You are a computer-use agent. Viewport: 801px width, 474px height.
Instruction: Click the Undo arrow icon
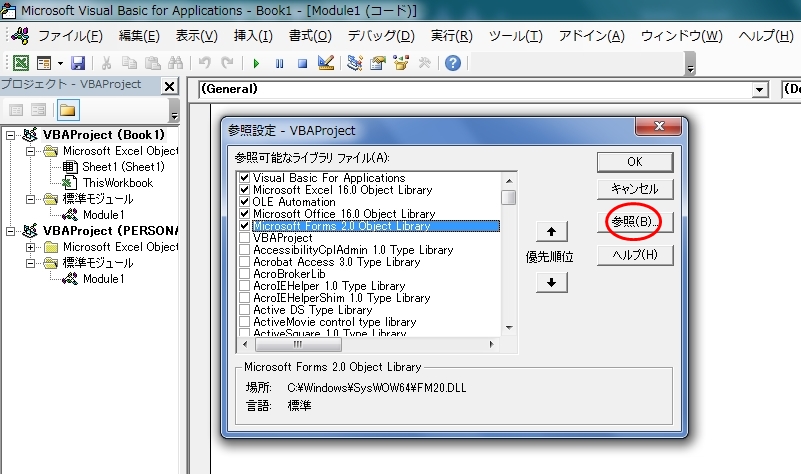click(205, 63)
